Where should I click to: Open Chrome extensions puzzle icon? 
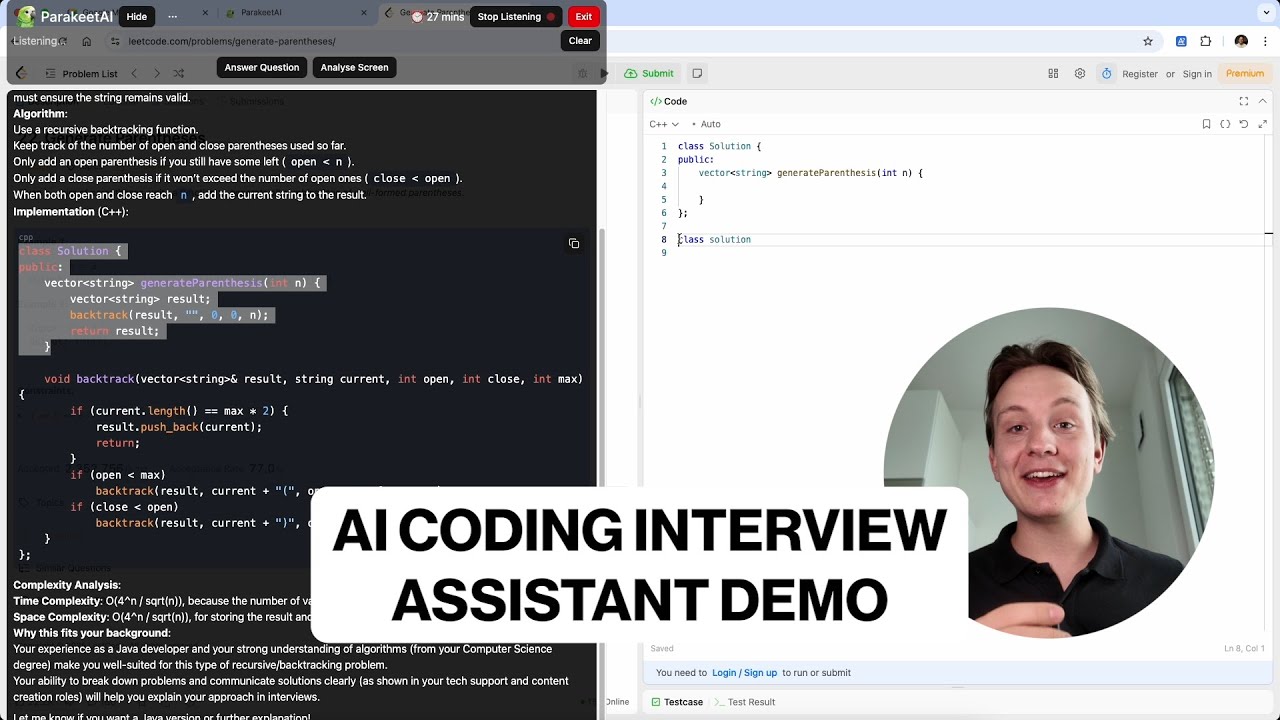point(1205,41)
